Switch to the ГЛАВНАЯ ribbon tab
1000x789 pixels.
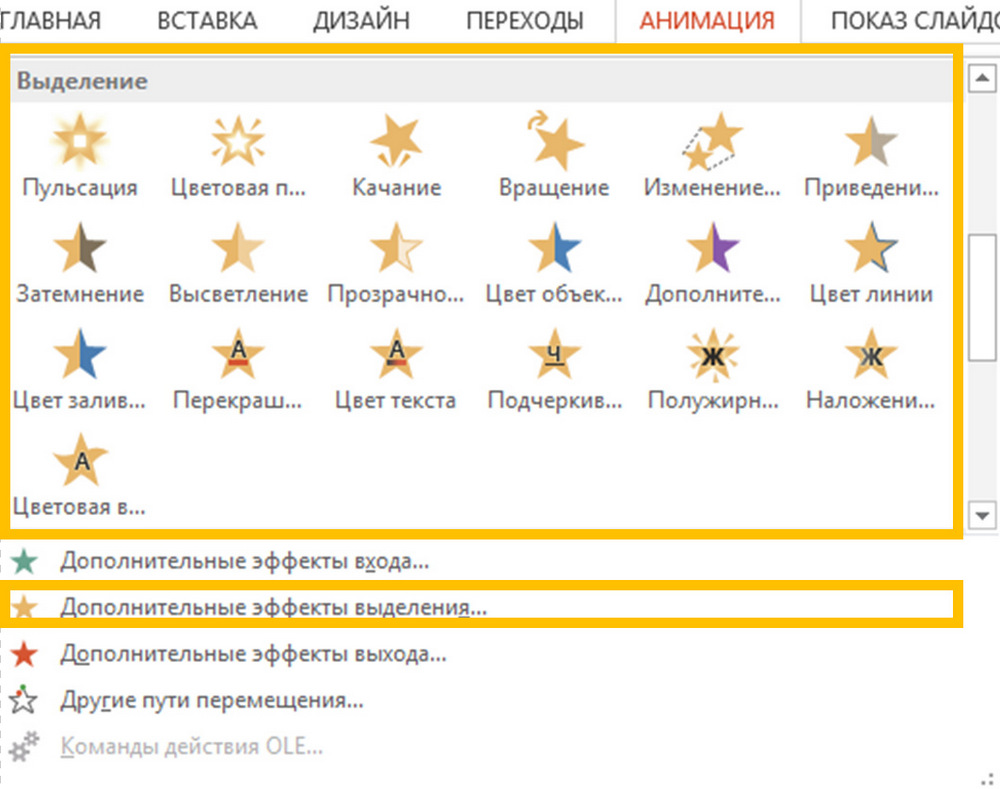coord(49,20)
